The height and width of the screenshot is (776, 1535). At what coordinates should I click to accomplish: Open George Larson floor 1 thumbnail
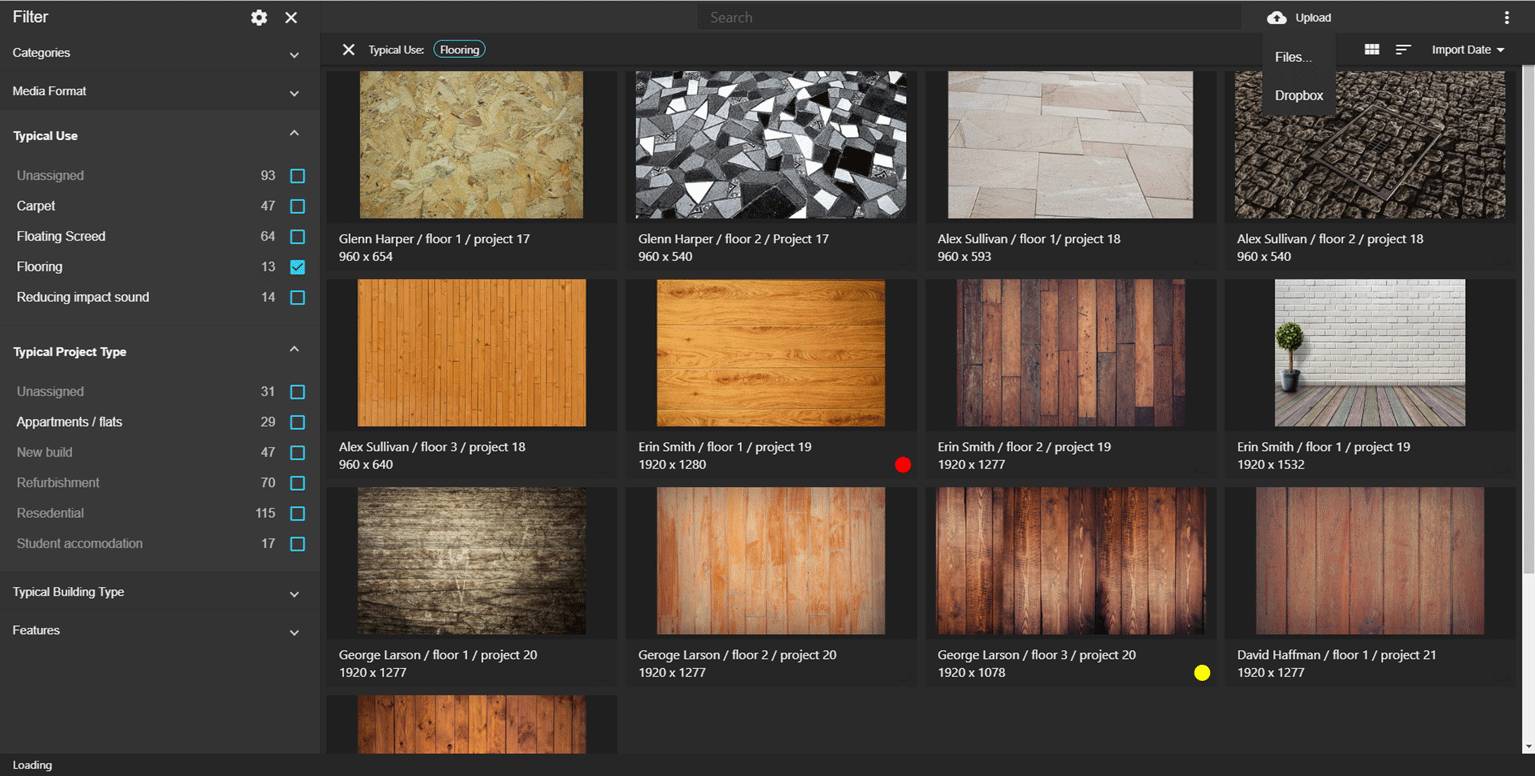(471, 561)
